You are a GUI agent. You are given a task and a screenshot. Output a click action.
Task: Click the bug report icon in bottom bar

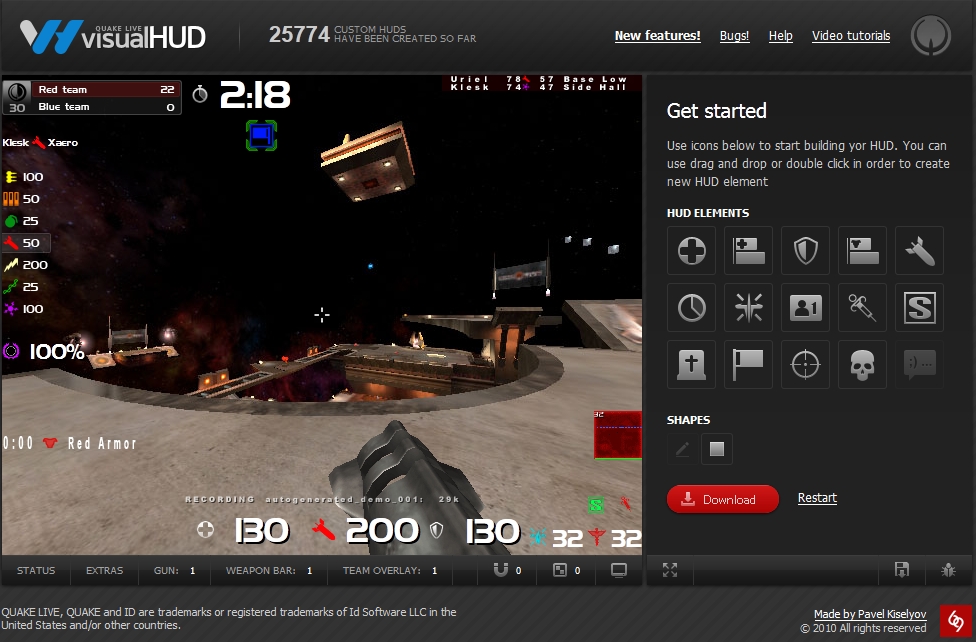click(x=948, y=570)
